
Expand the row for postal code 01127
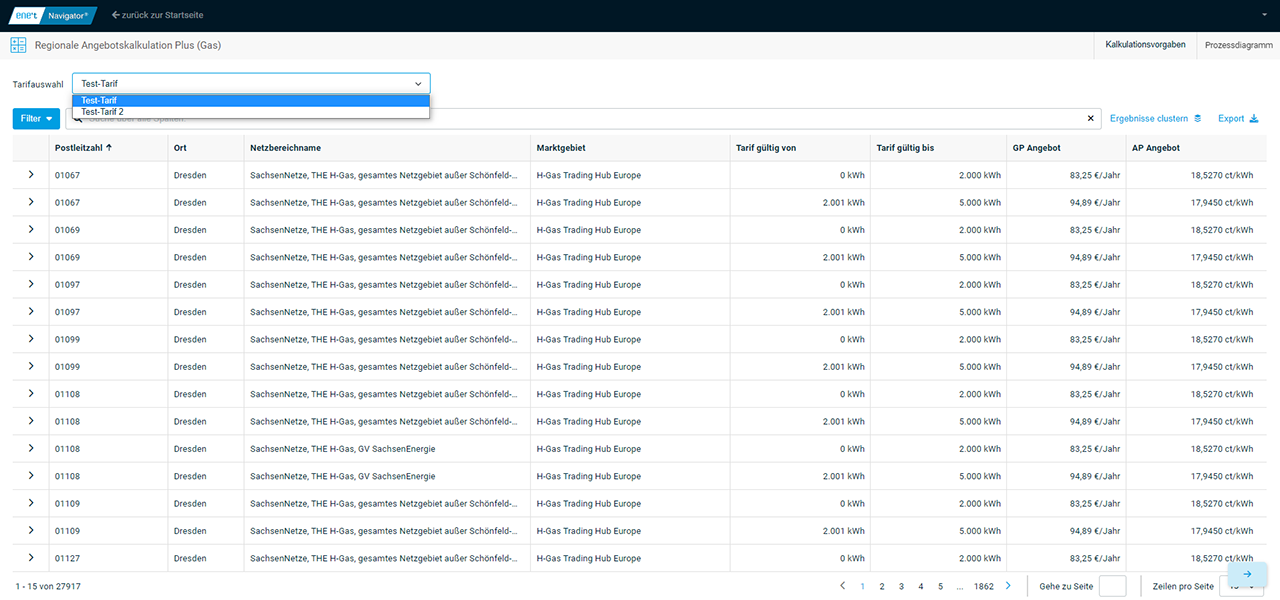coord(31,558)
